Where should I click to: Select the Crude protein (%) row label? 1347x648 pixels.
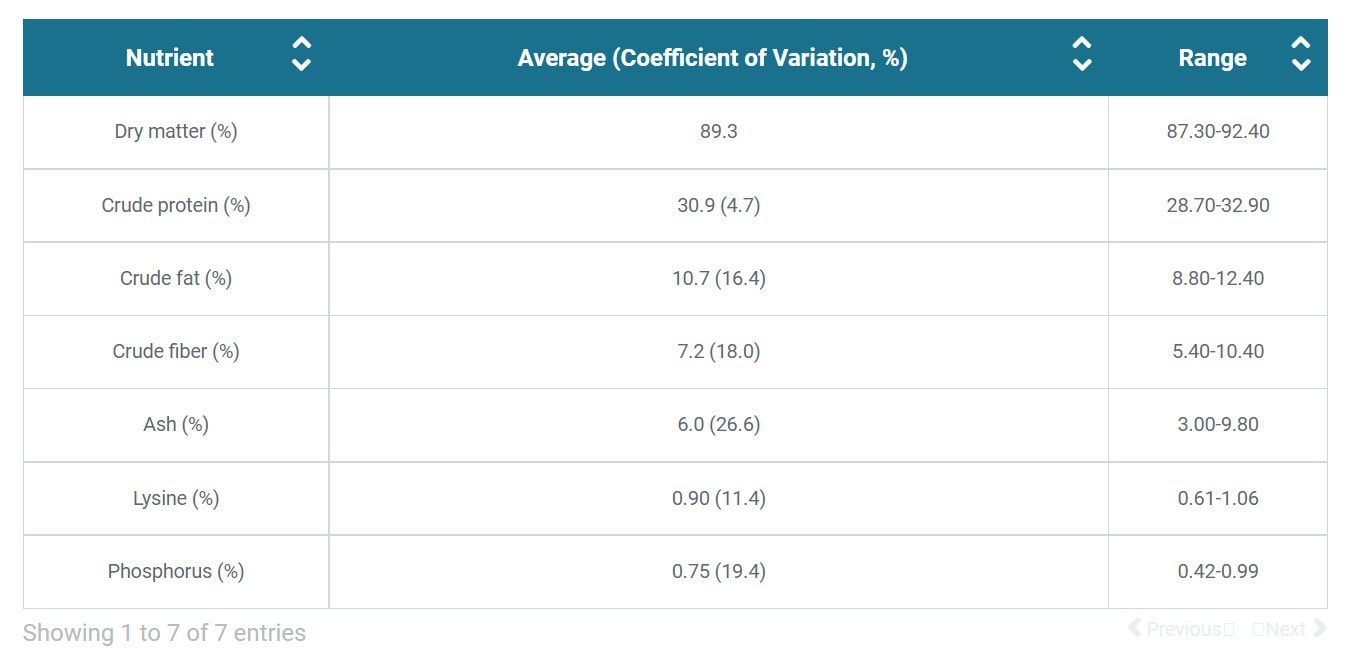(x=176, y=205)
